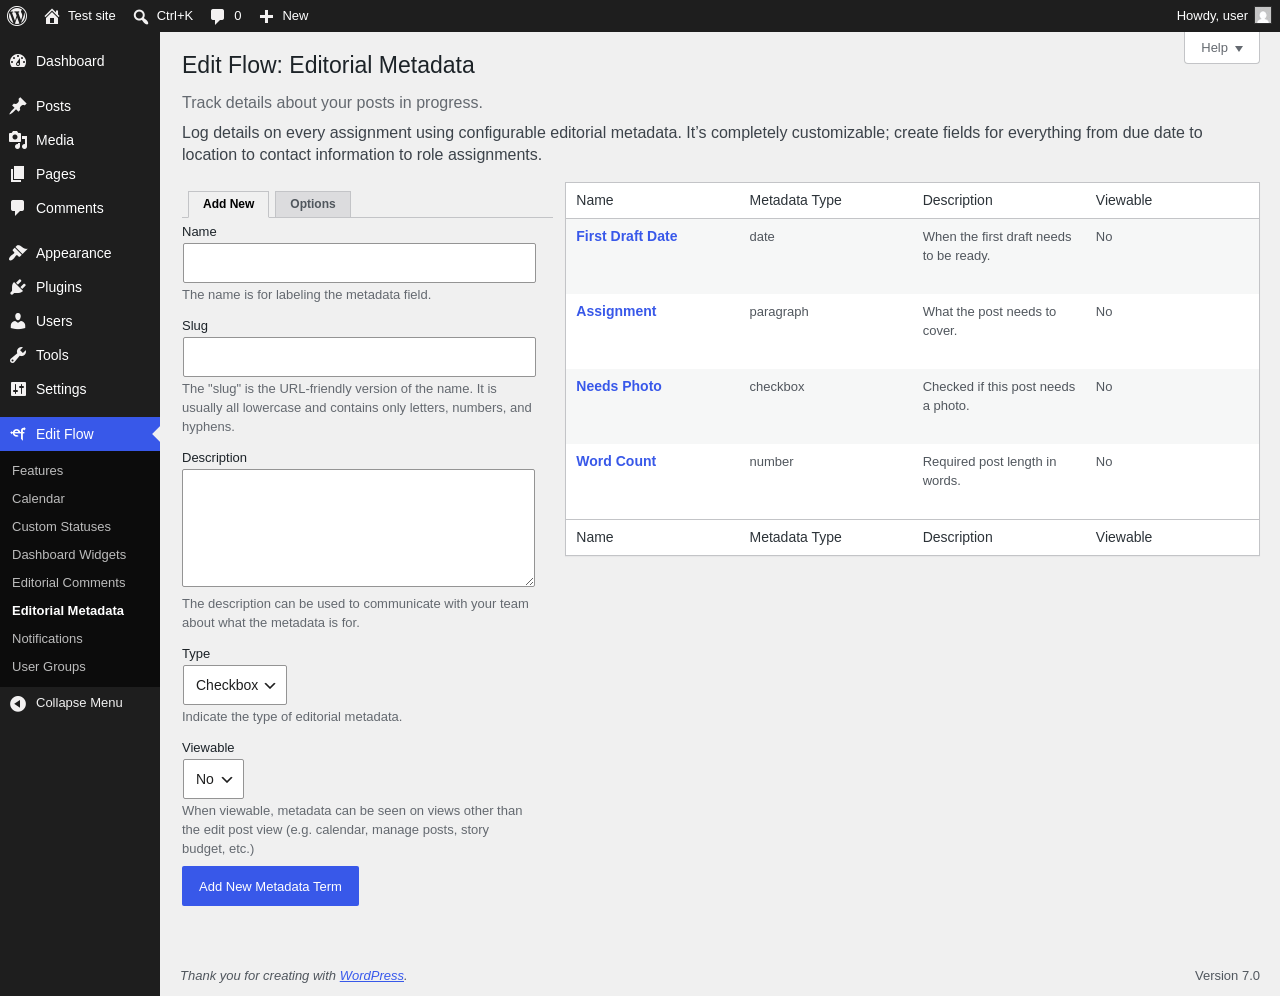The width and height of the screenshot is (1280, 996).
Task: Open the First Draft Date term
Action: [626, 236]
